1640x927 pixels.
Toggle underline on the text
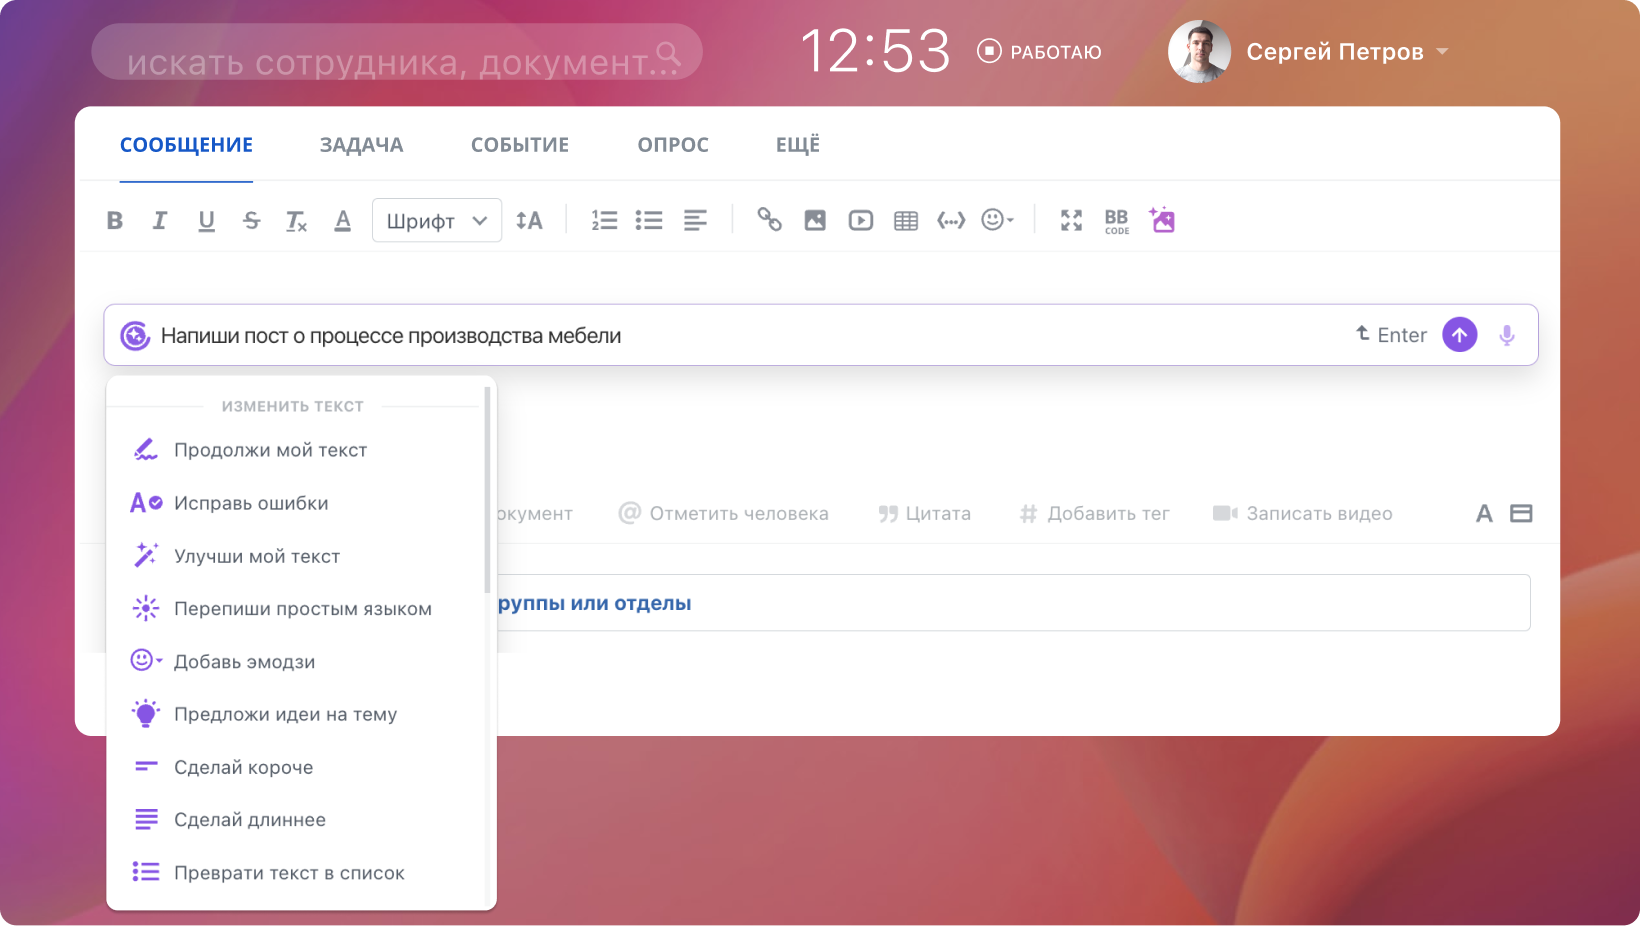point(206,220)
